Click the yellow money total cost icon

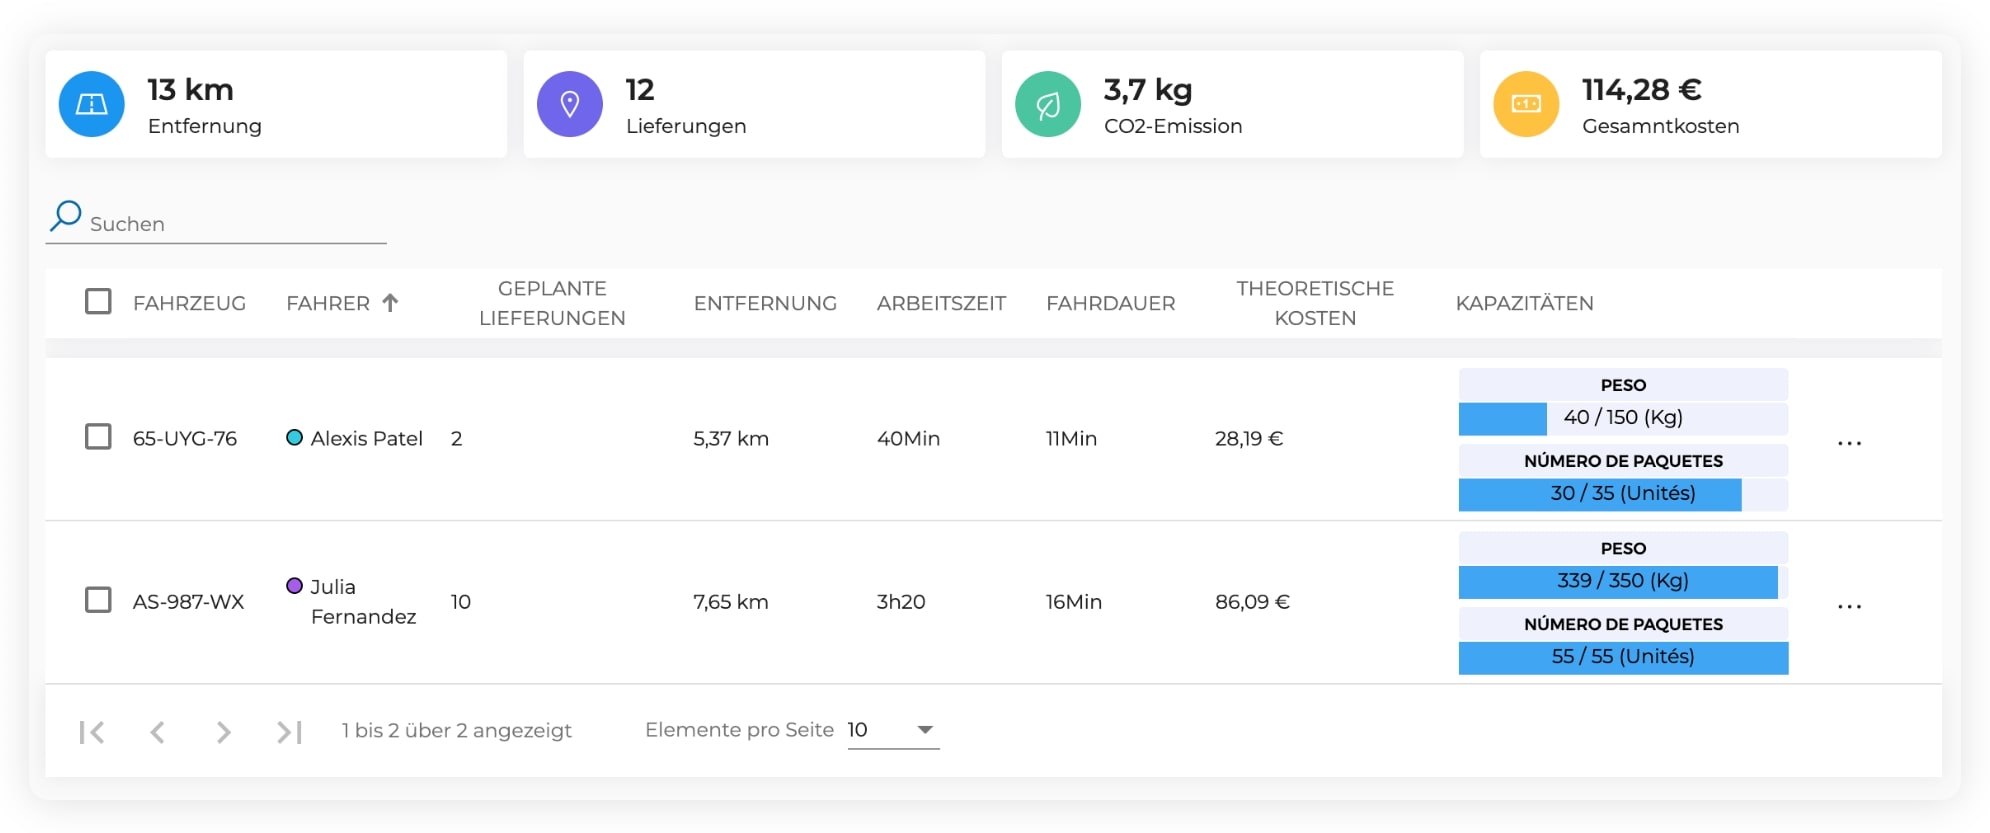(1526, 104)
